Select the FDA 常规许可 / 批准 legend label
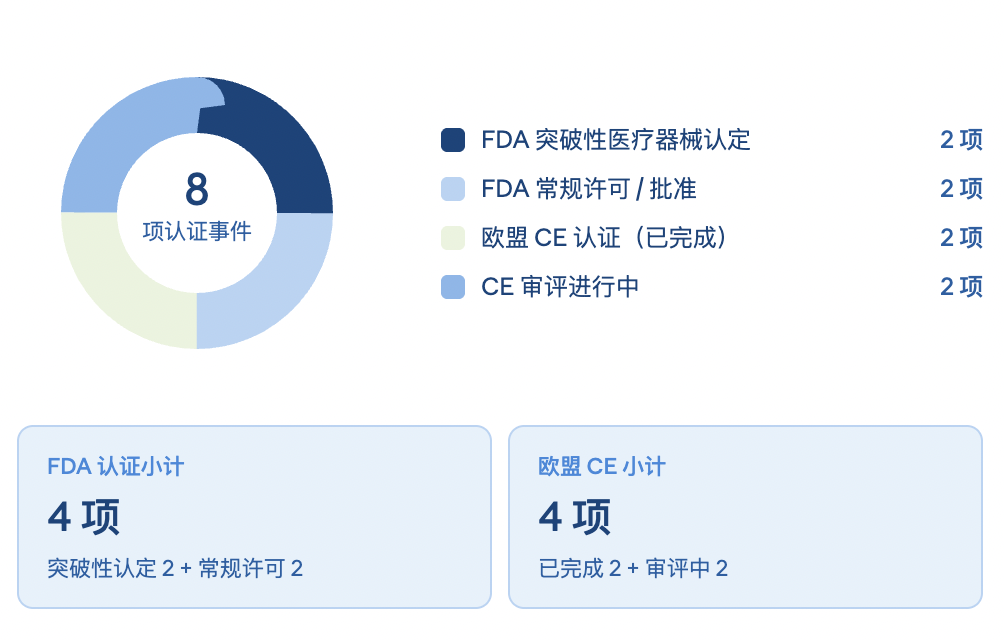This screenshot has height=640, width=1004. (588, 189)
